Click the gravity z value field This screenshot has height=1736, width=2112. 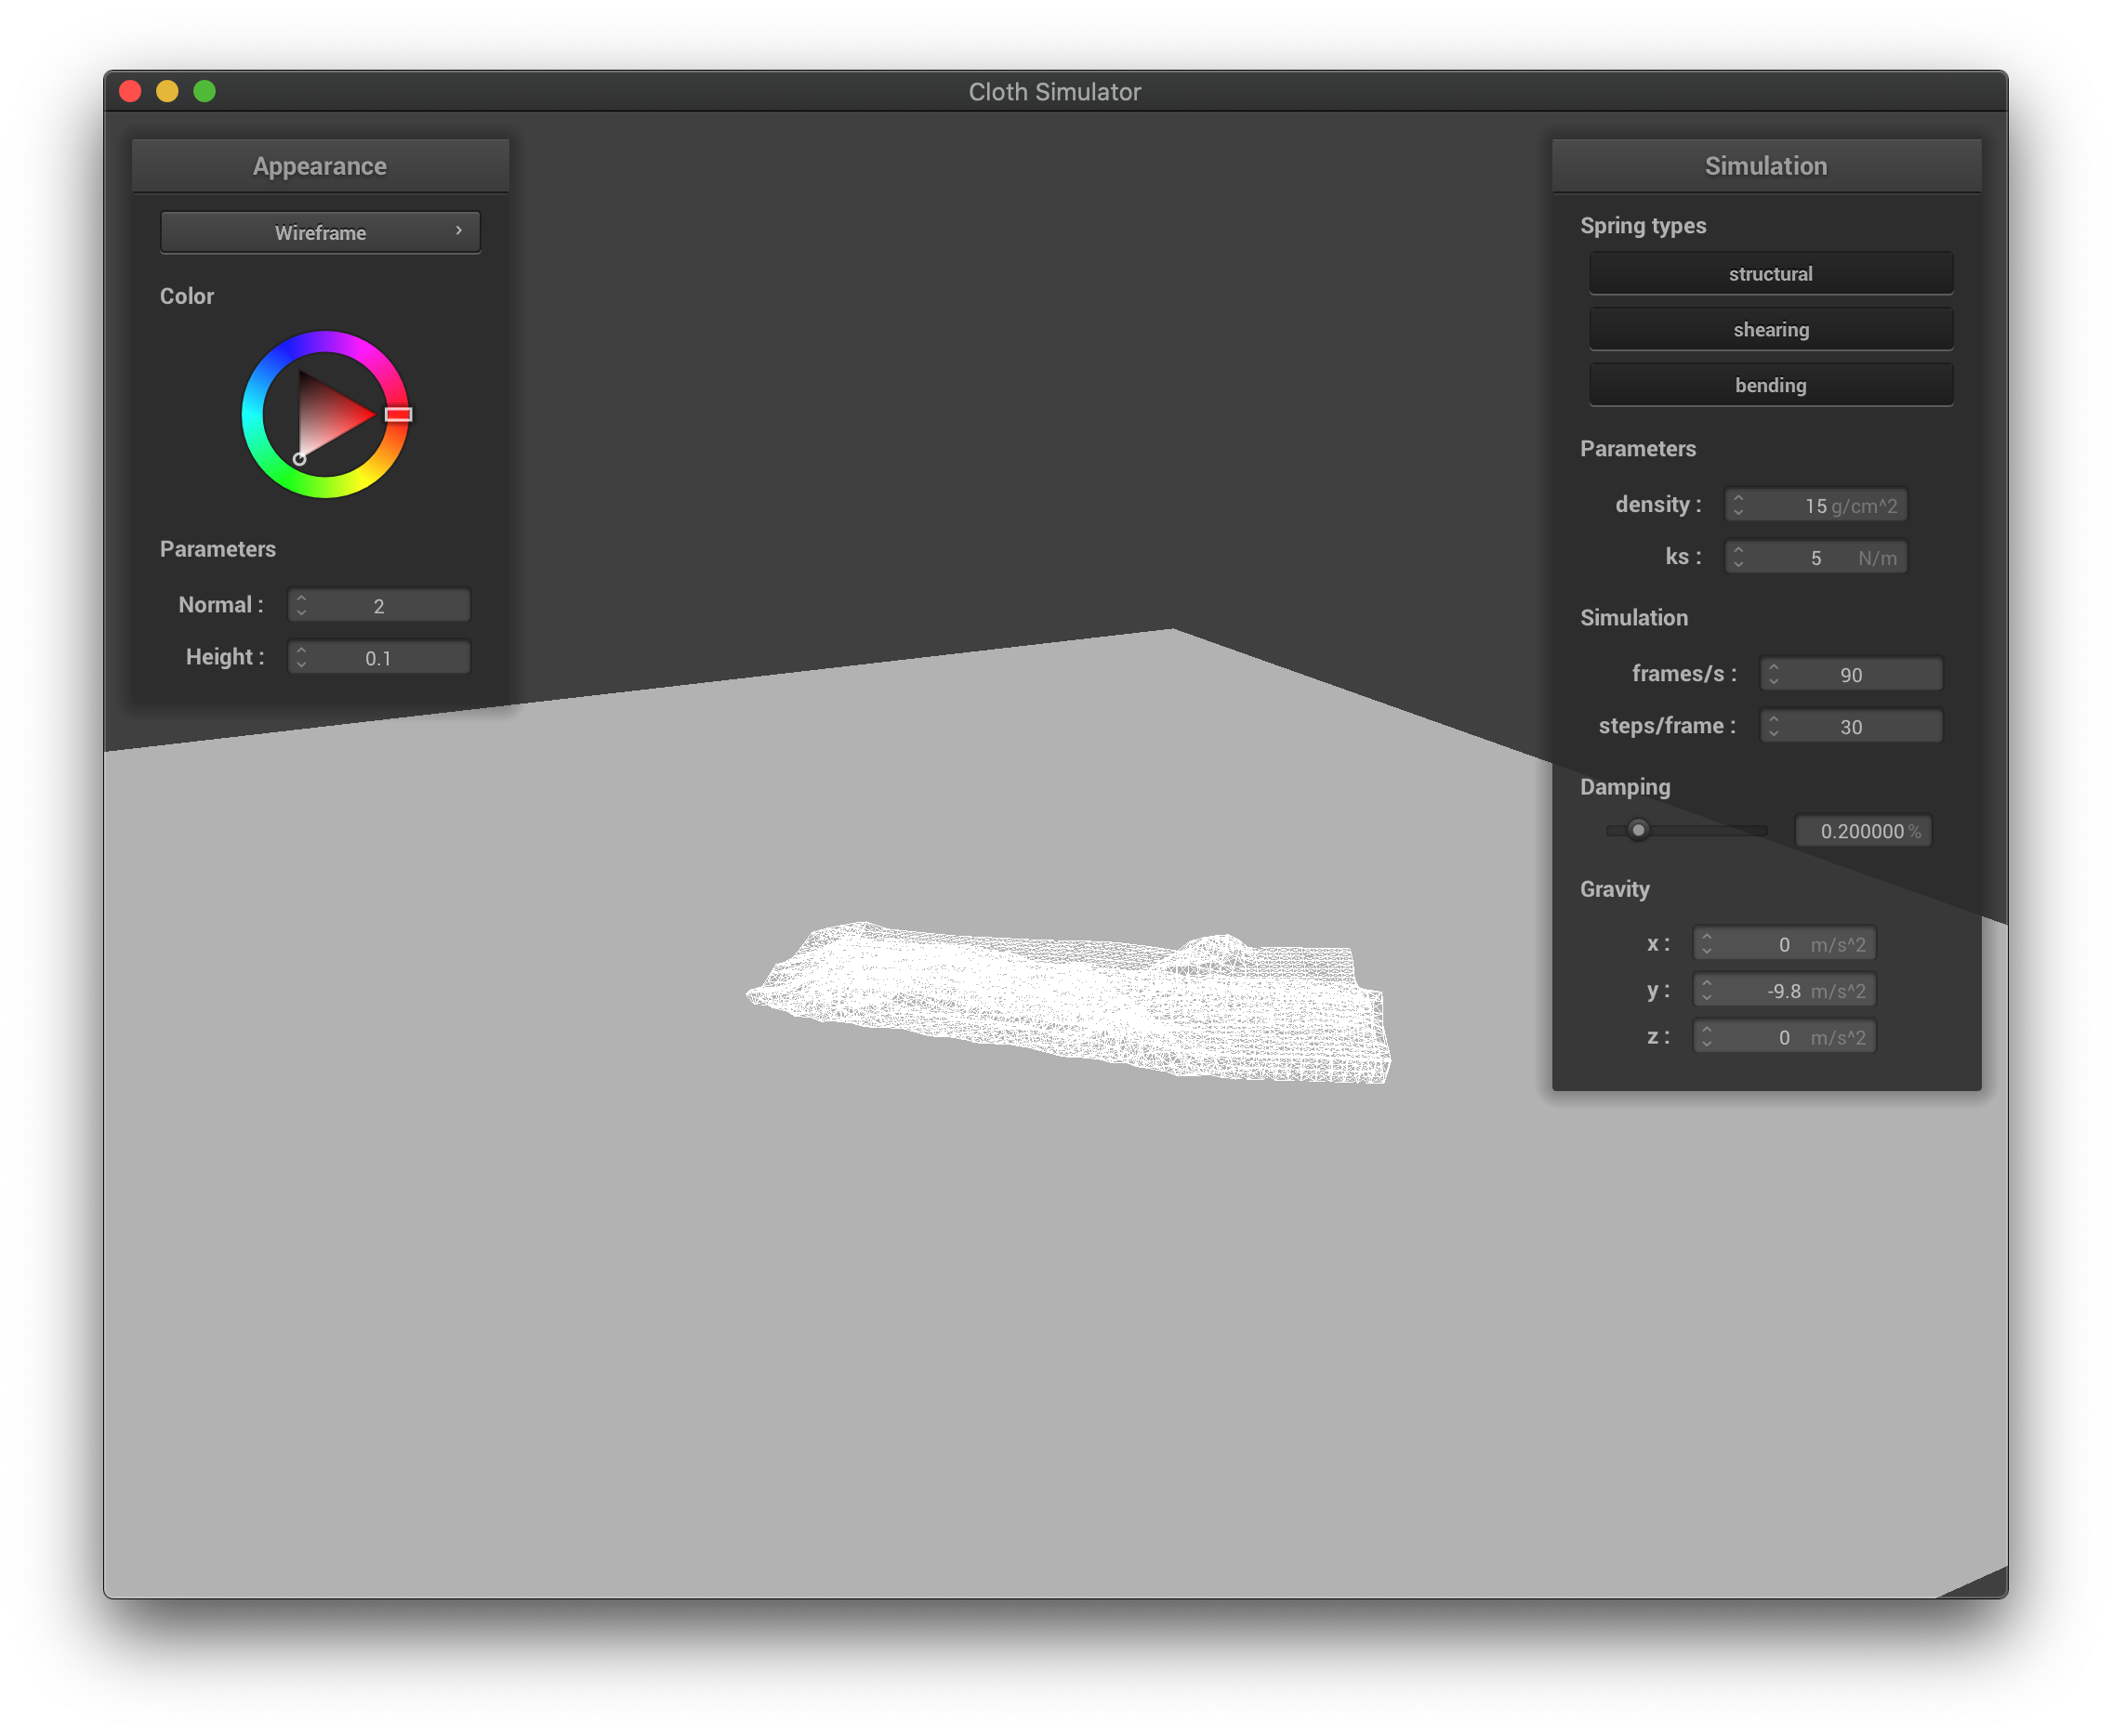(1783, 1038)
